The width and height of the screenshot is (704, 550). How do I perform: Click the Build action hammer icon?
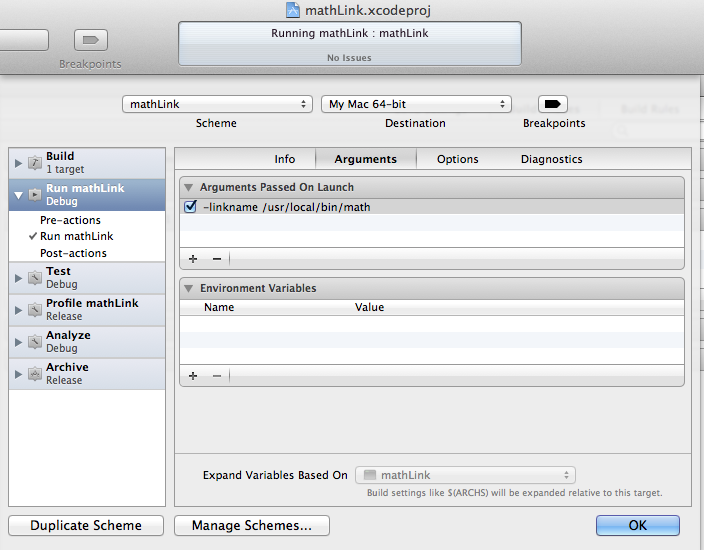(x=35, y=163)
